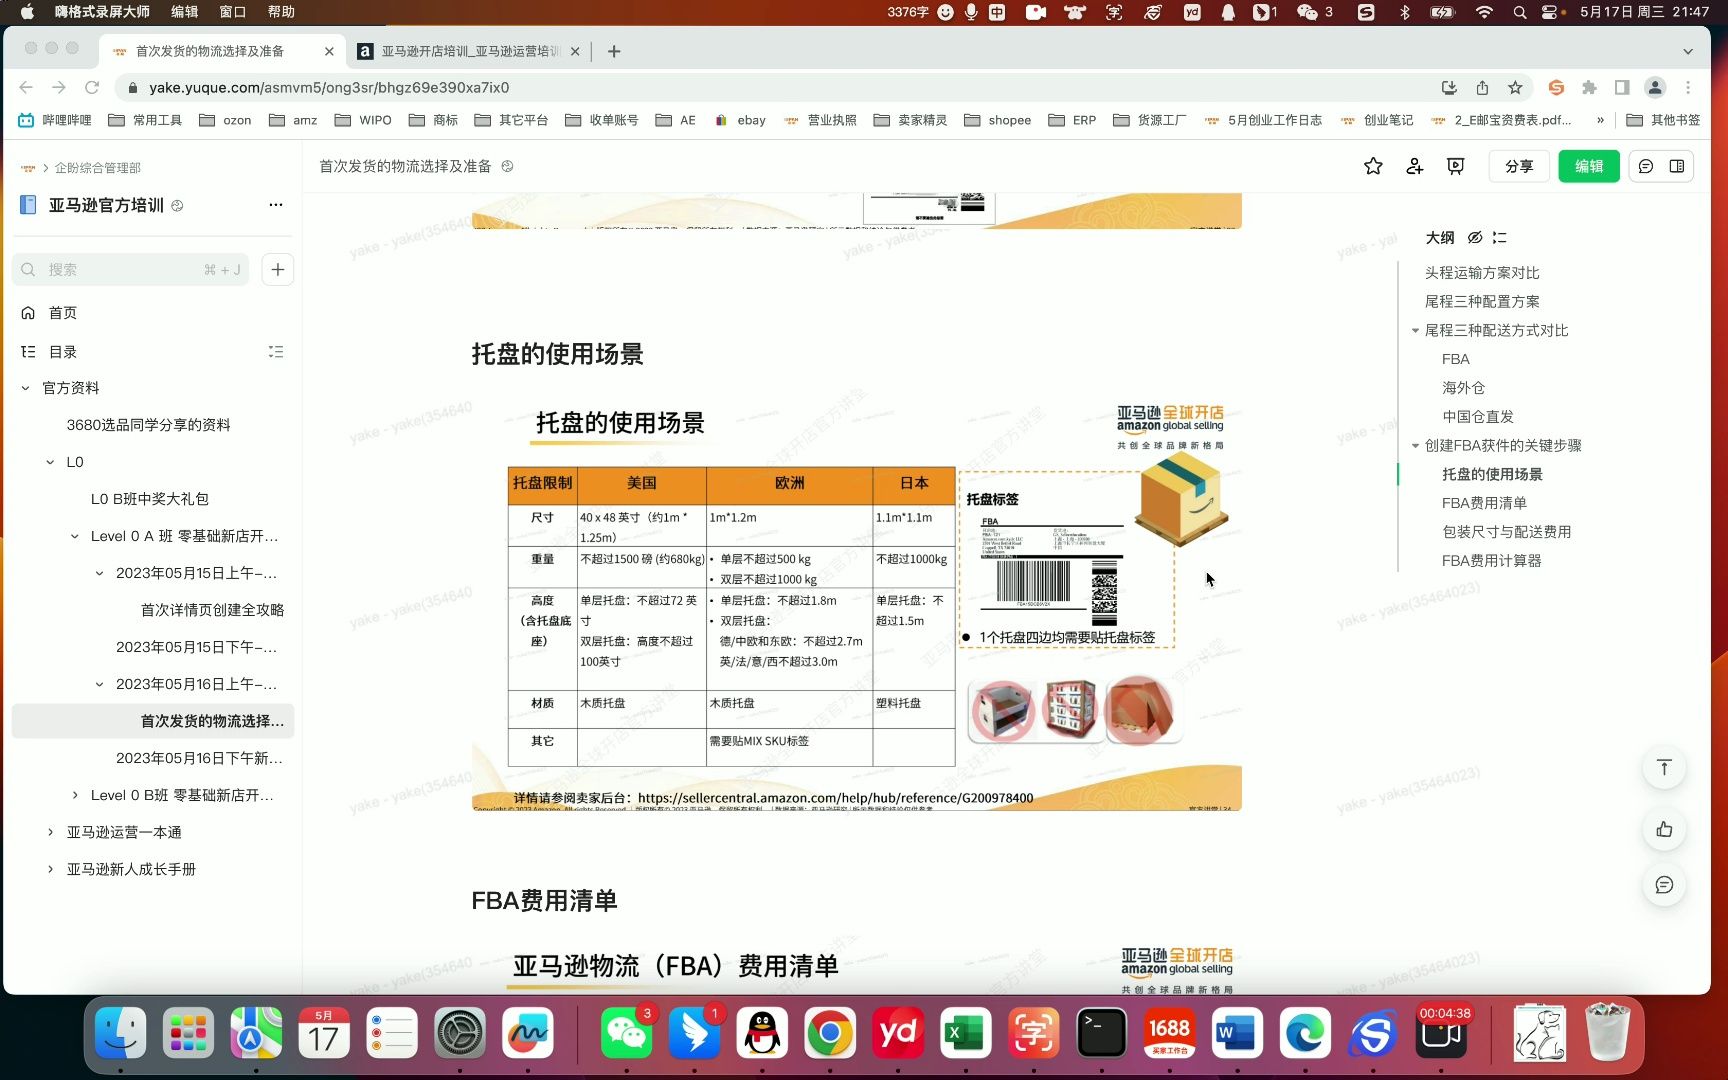Open 1688 app in the Dock
The image size is (1728, 1080).
pyautogui.click(x=1169, y=1033)
